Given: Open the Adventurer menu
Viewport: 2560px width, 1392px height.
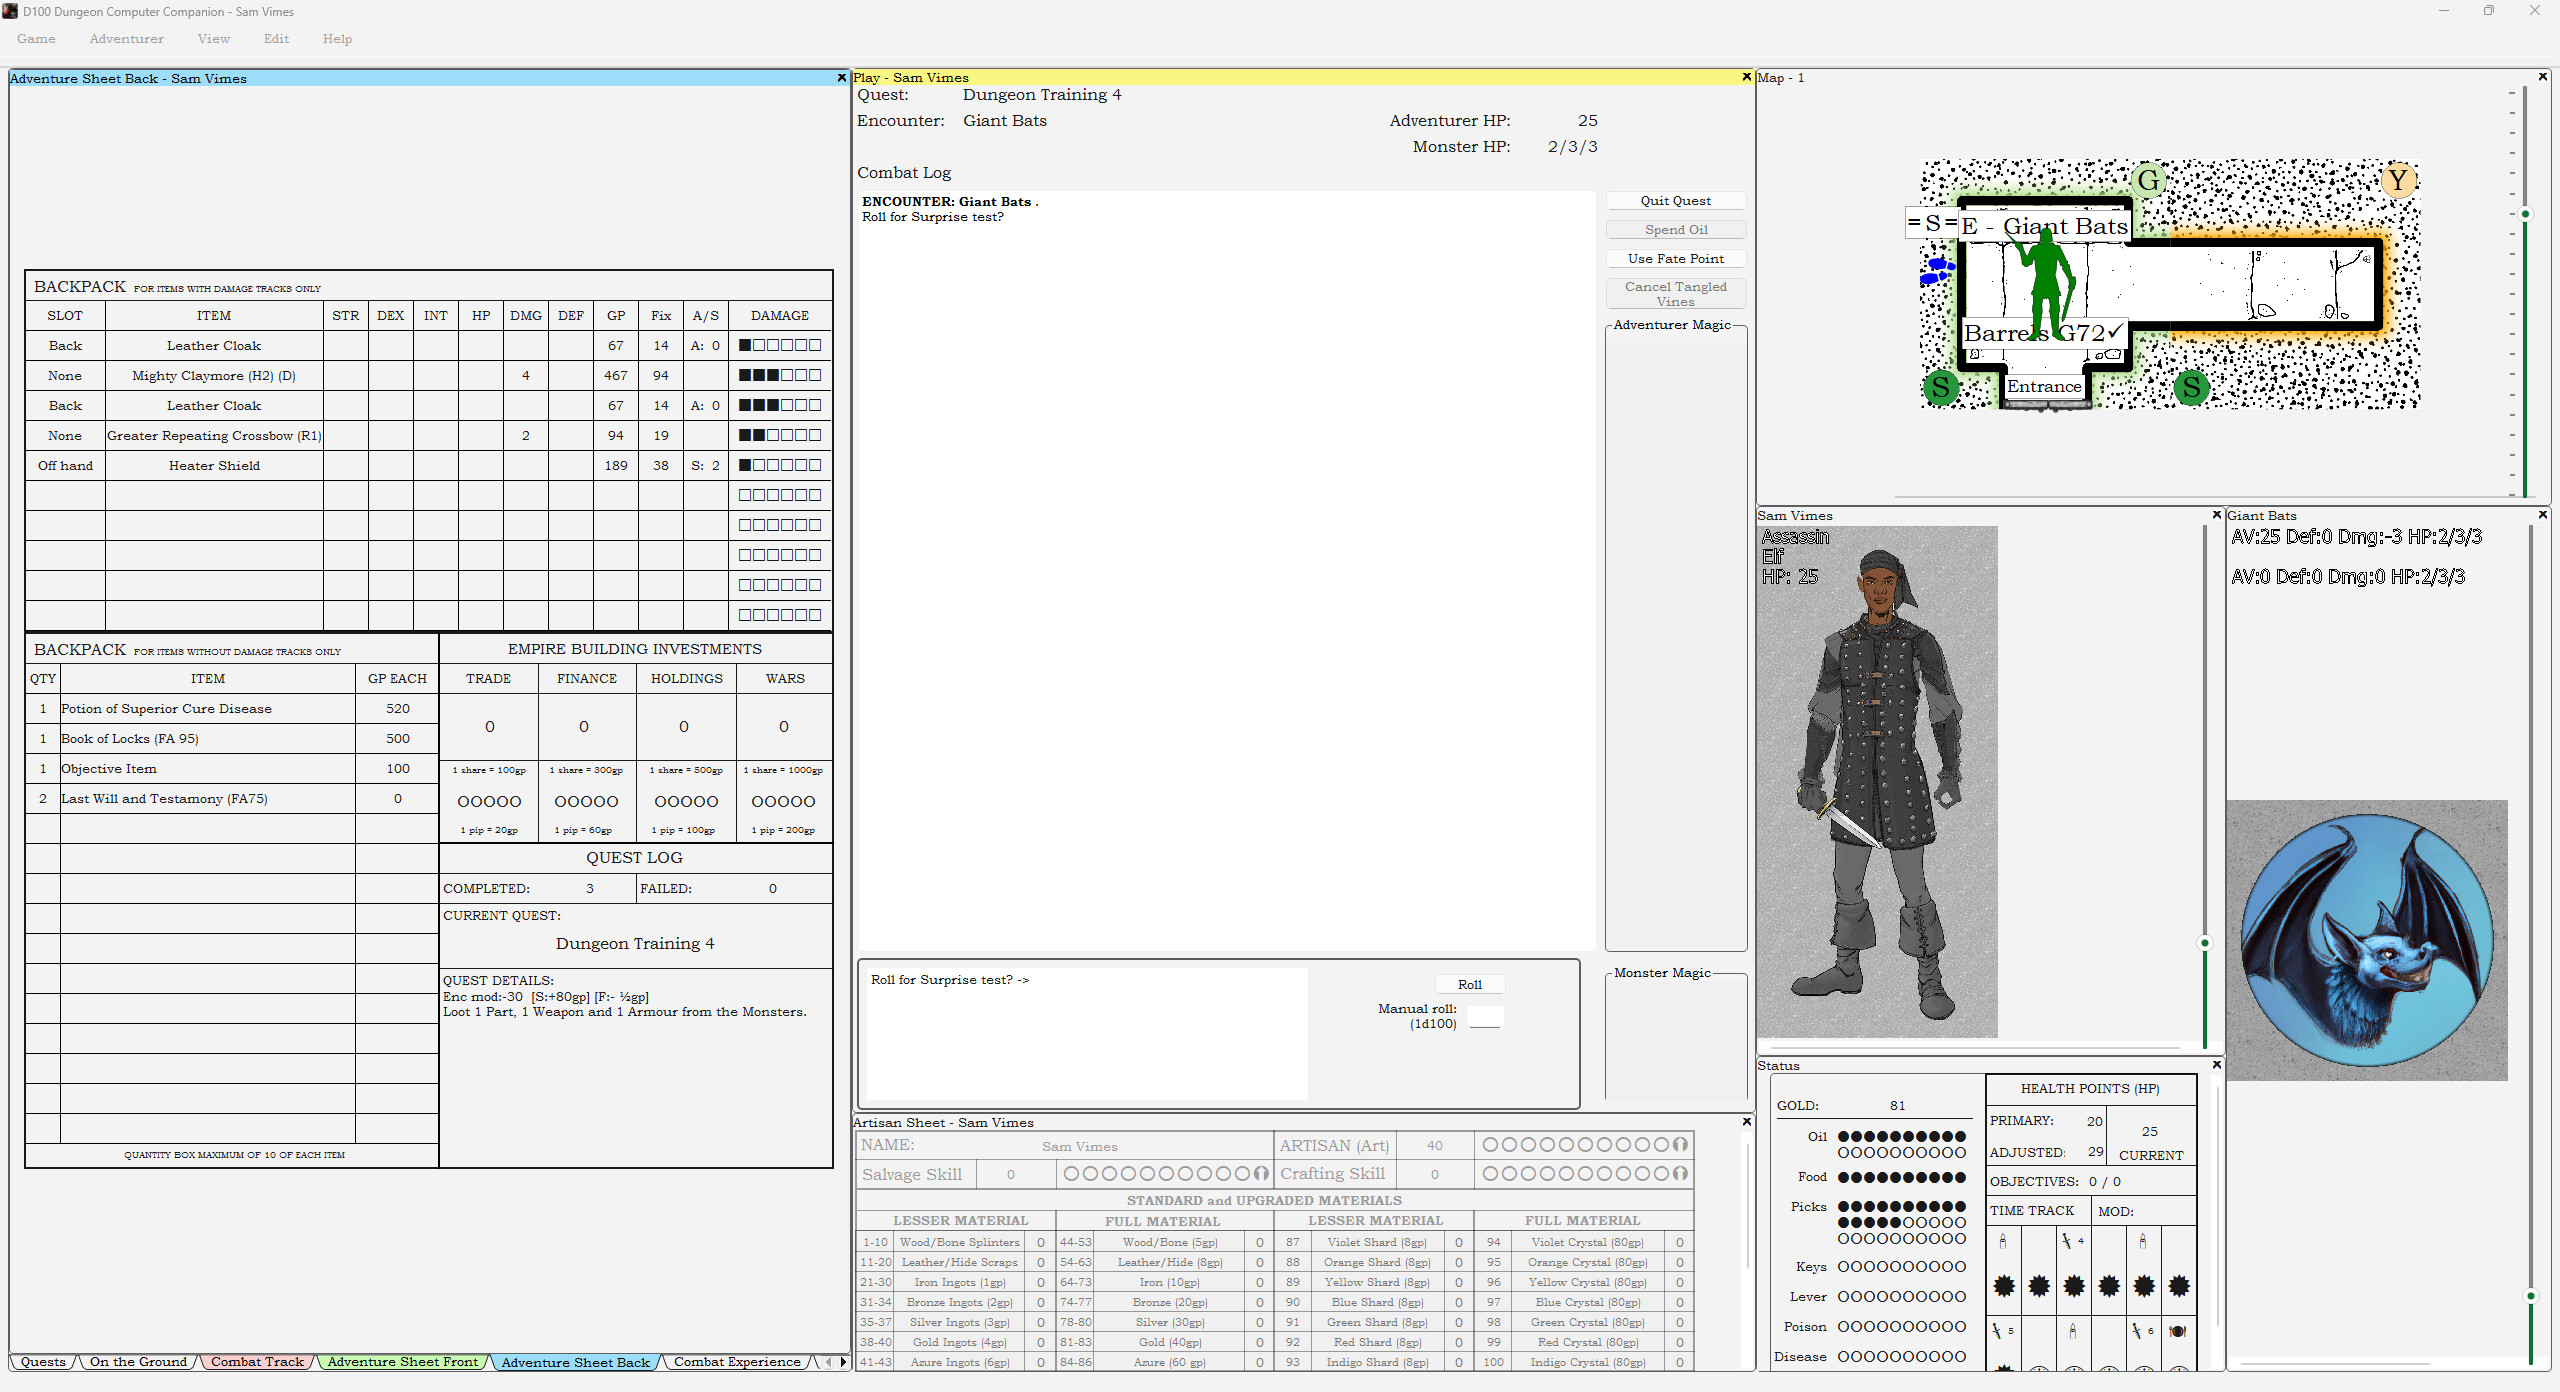Looking at the screenshot, I should [126, 39].
